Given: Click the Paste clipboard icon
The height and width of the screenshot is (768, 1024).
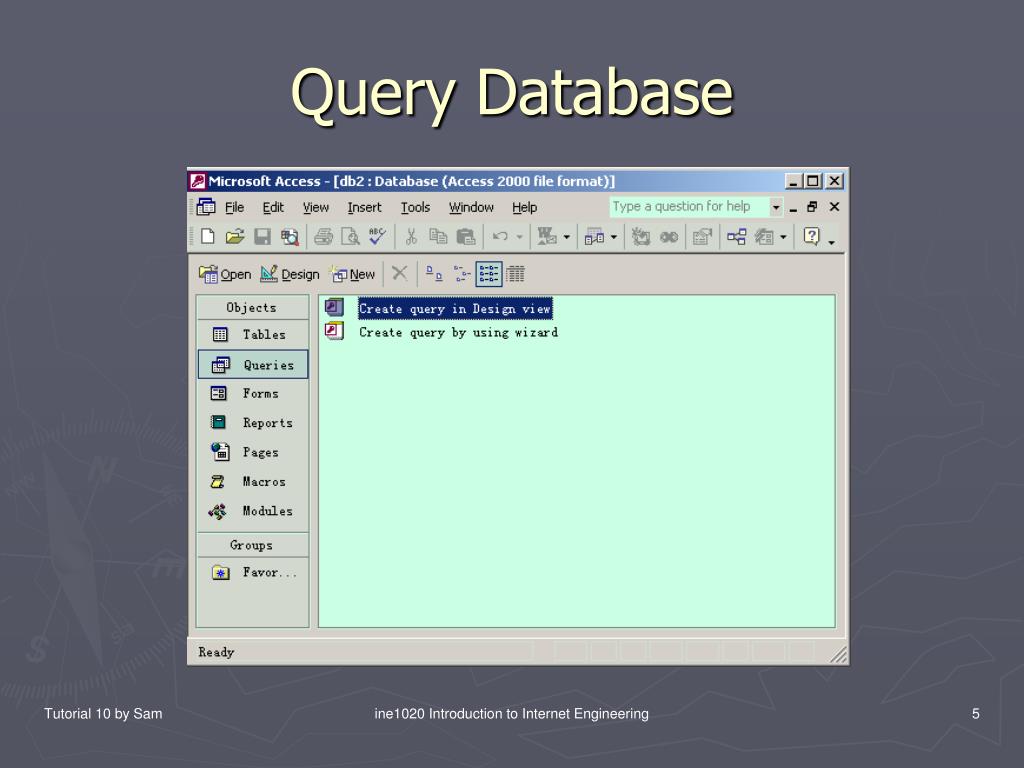Looking at the screenshot, I should point(465,237).
